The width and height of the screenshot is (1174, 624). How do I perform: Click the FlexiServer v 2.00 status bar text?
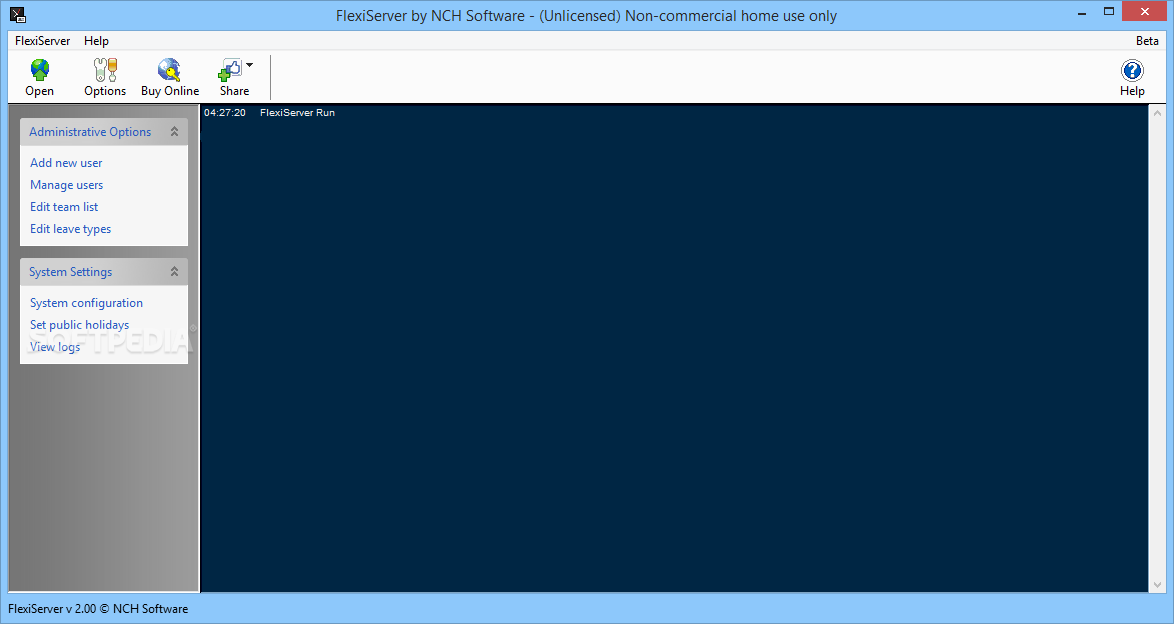click(x=98, y=609)
